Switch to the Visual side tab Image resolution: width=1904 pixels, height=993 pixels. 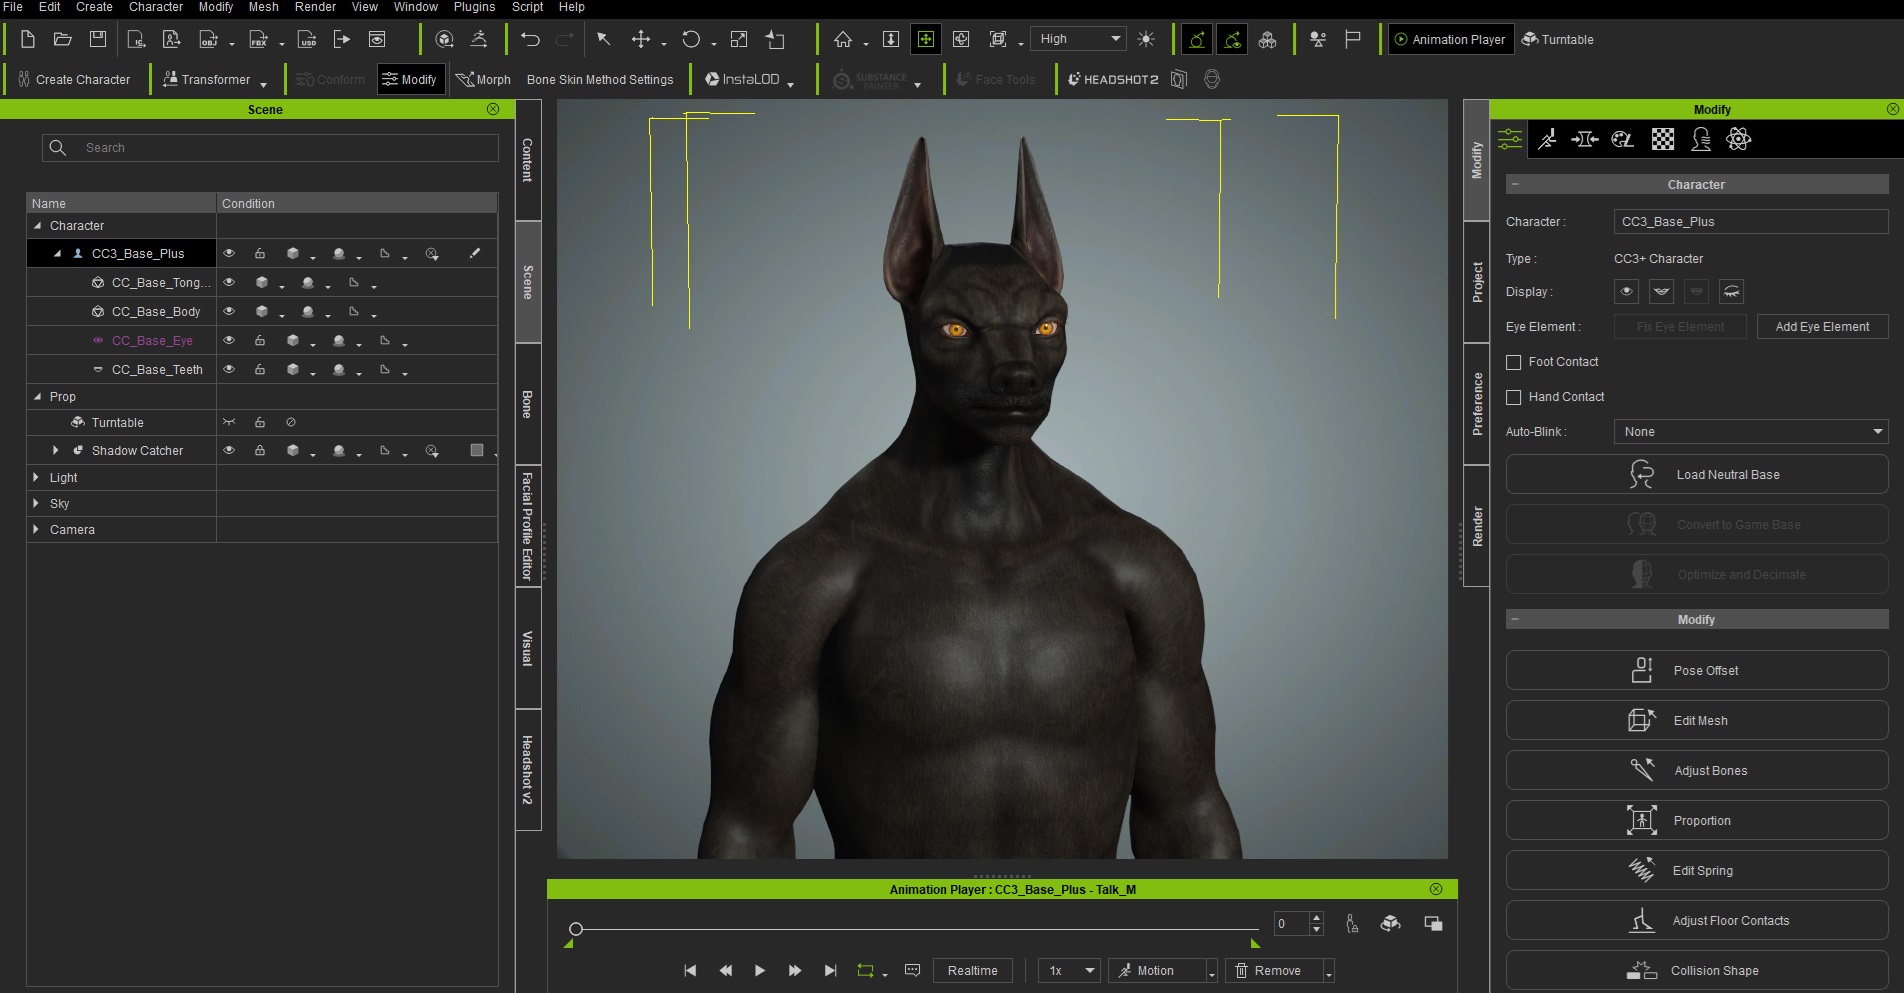[x=528, y=648]
